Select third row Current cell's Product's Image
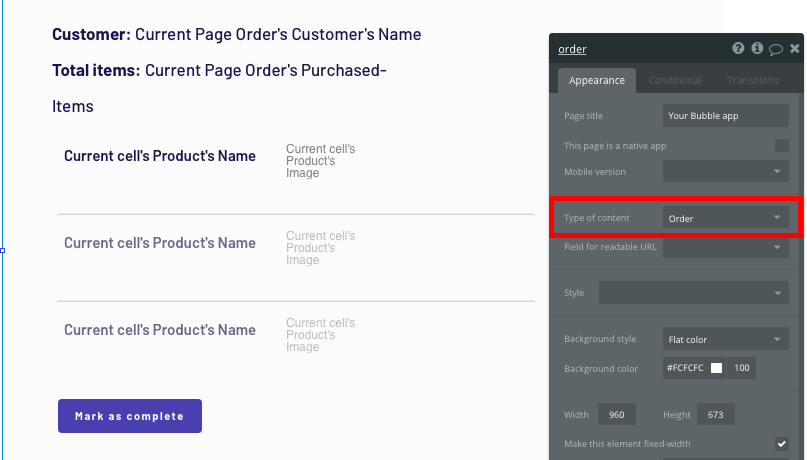Image resolution: width=807 pixels, height=460 pixels. 321,334
